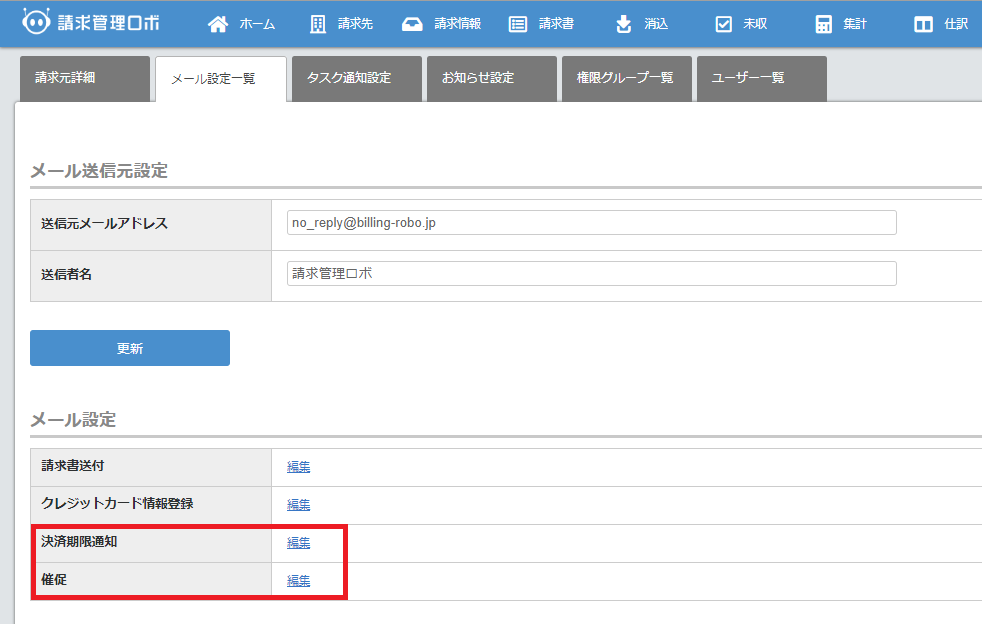Go to the お知らせ設定 tab
The image size is (982, 624).
[x=491, y=78]
